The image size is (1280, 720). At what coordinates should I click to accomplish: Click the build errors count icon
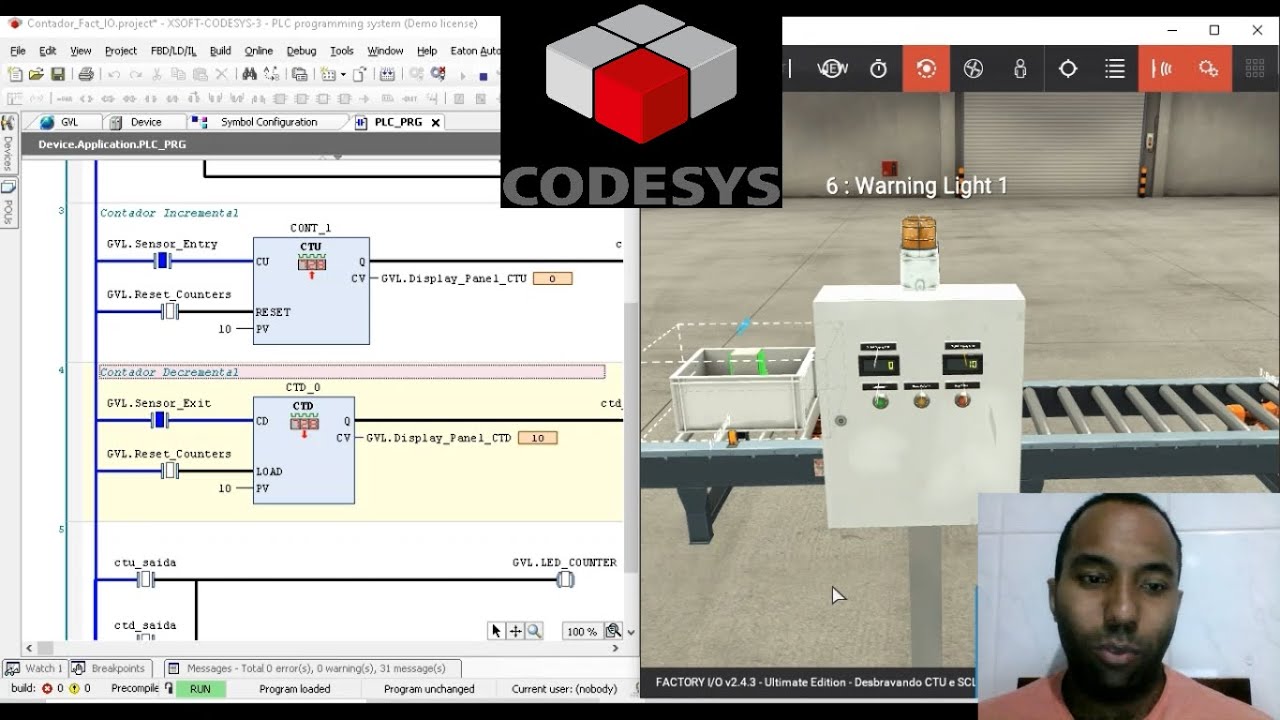pyautogui.click(x=47, y=689)
